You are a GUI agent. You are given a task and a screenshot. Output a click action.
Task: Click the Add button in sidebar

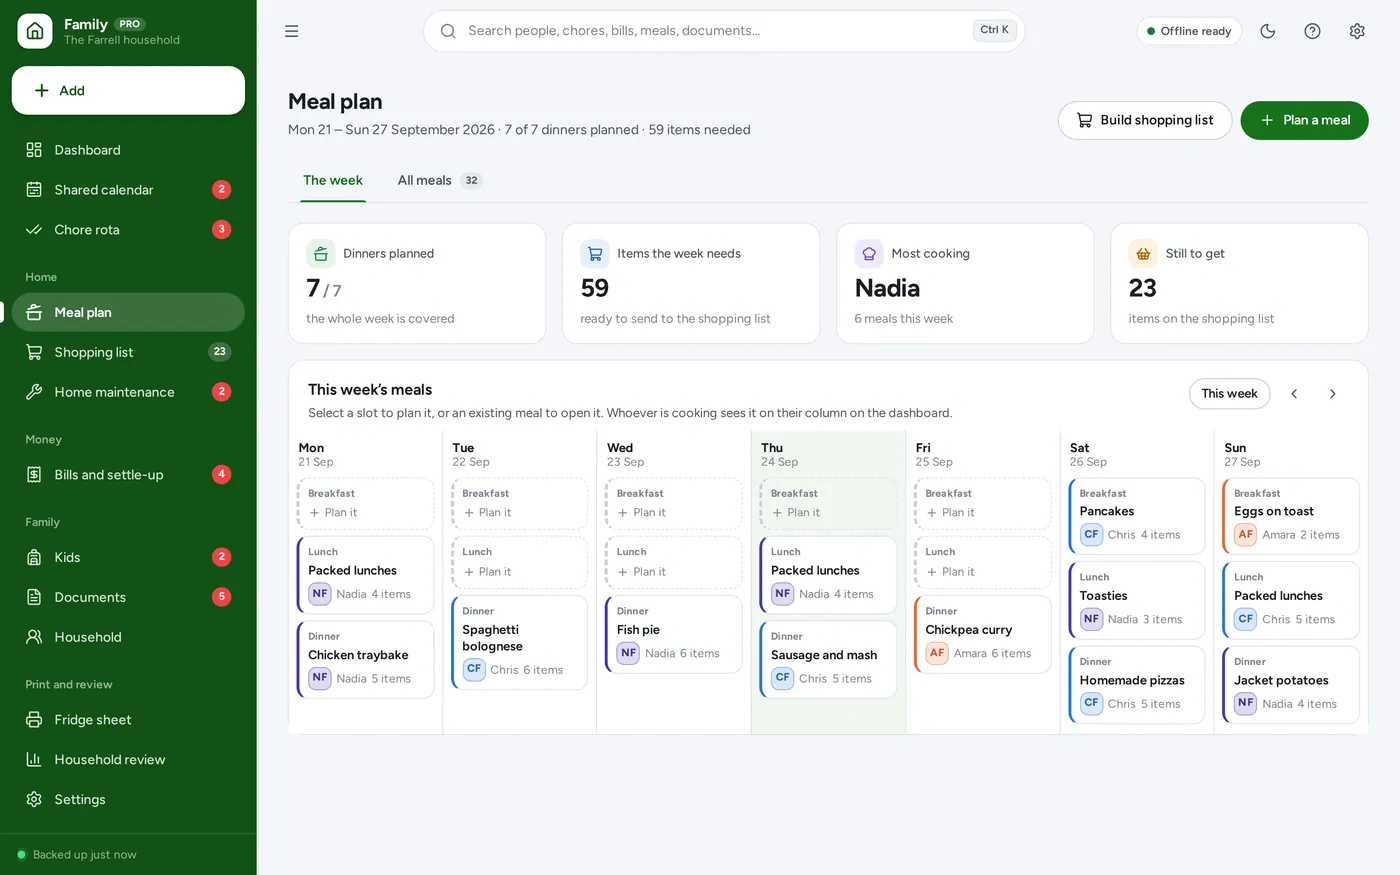[x=128, y=91]
